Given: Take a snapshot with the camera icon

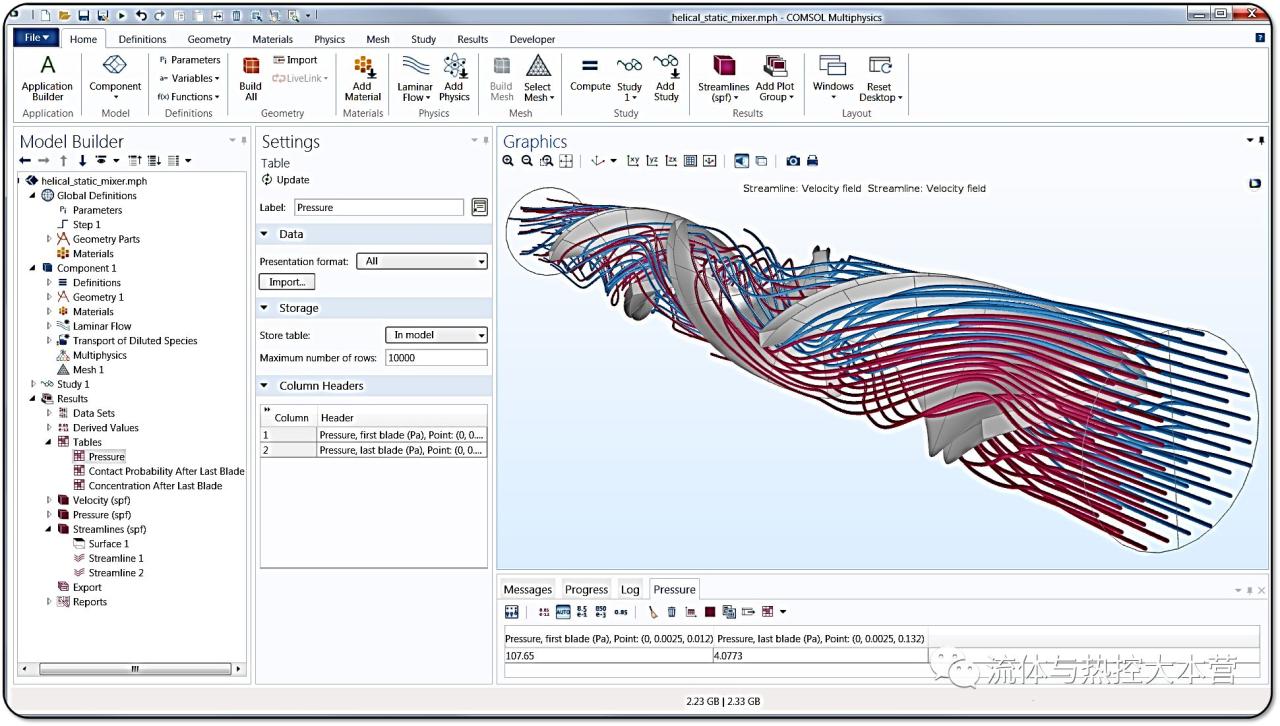Looking at the screenshot, I should (x=793, y=161).
